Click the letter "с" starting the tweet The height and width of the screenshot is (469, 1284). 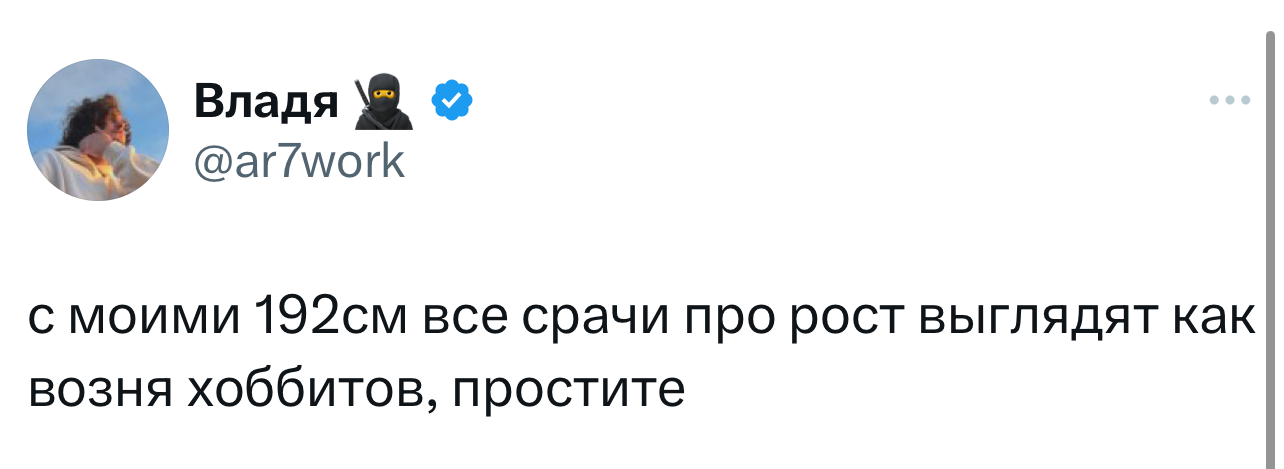[44, 322]
